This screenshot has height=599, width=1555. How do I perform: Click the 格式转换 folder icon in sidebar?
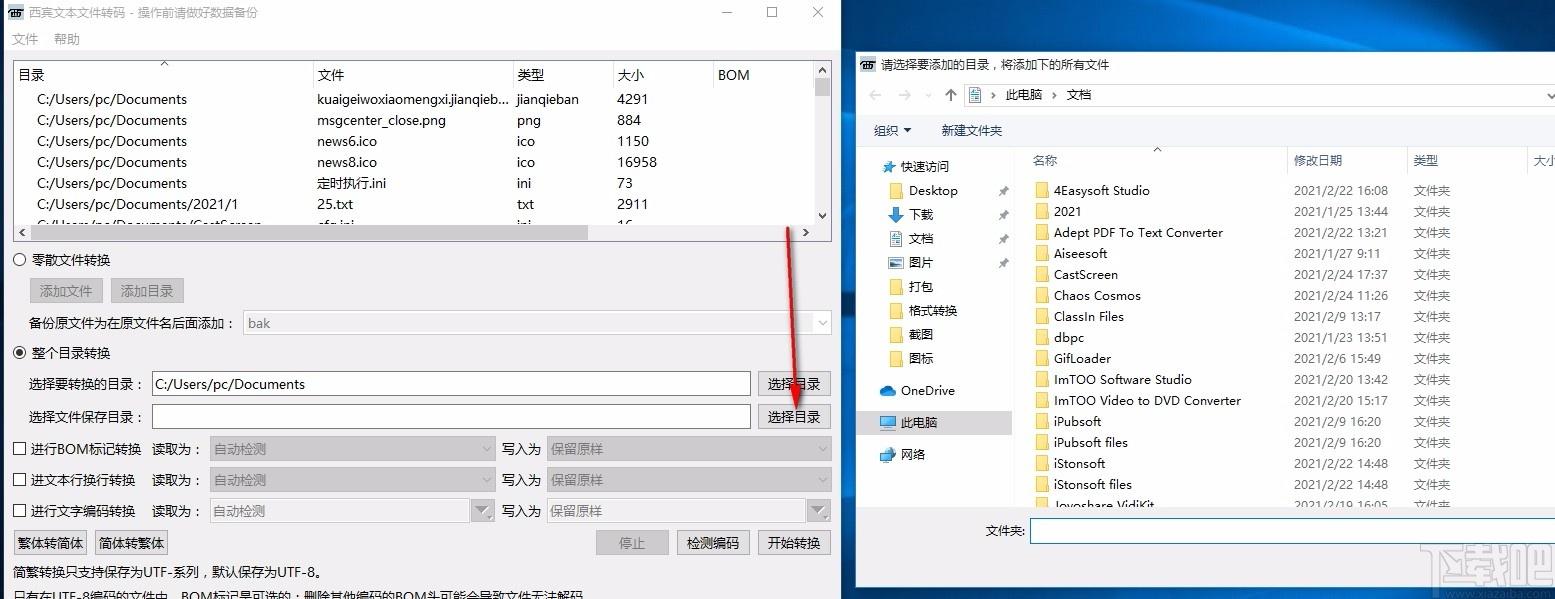coord(896,310)
